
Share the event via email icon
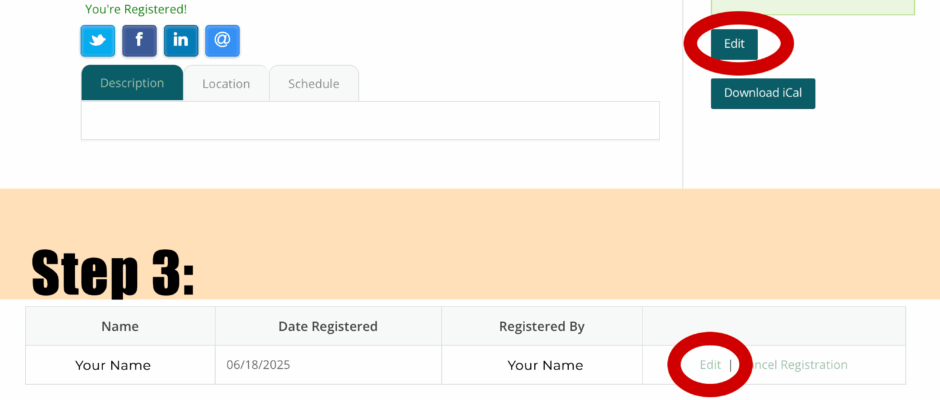pos(222,41)
